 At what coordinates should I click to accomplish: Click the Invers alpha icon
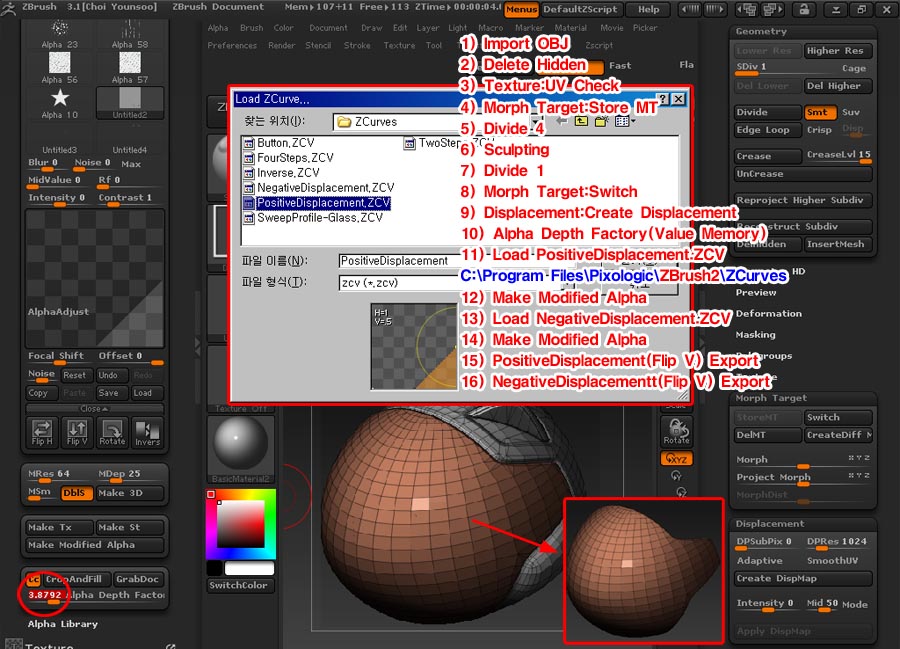click(x=148, y=432)
